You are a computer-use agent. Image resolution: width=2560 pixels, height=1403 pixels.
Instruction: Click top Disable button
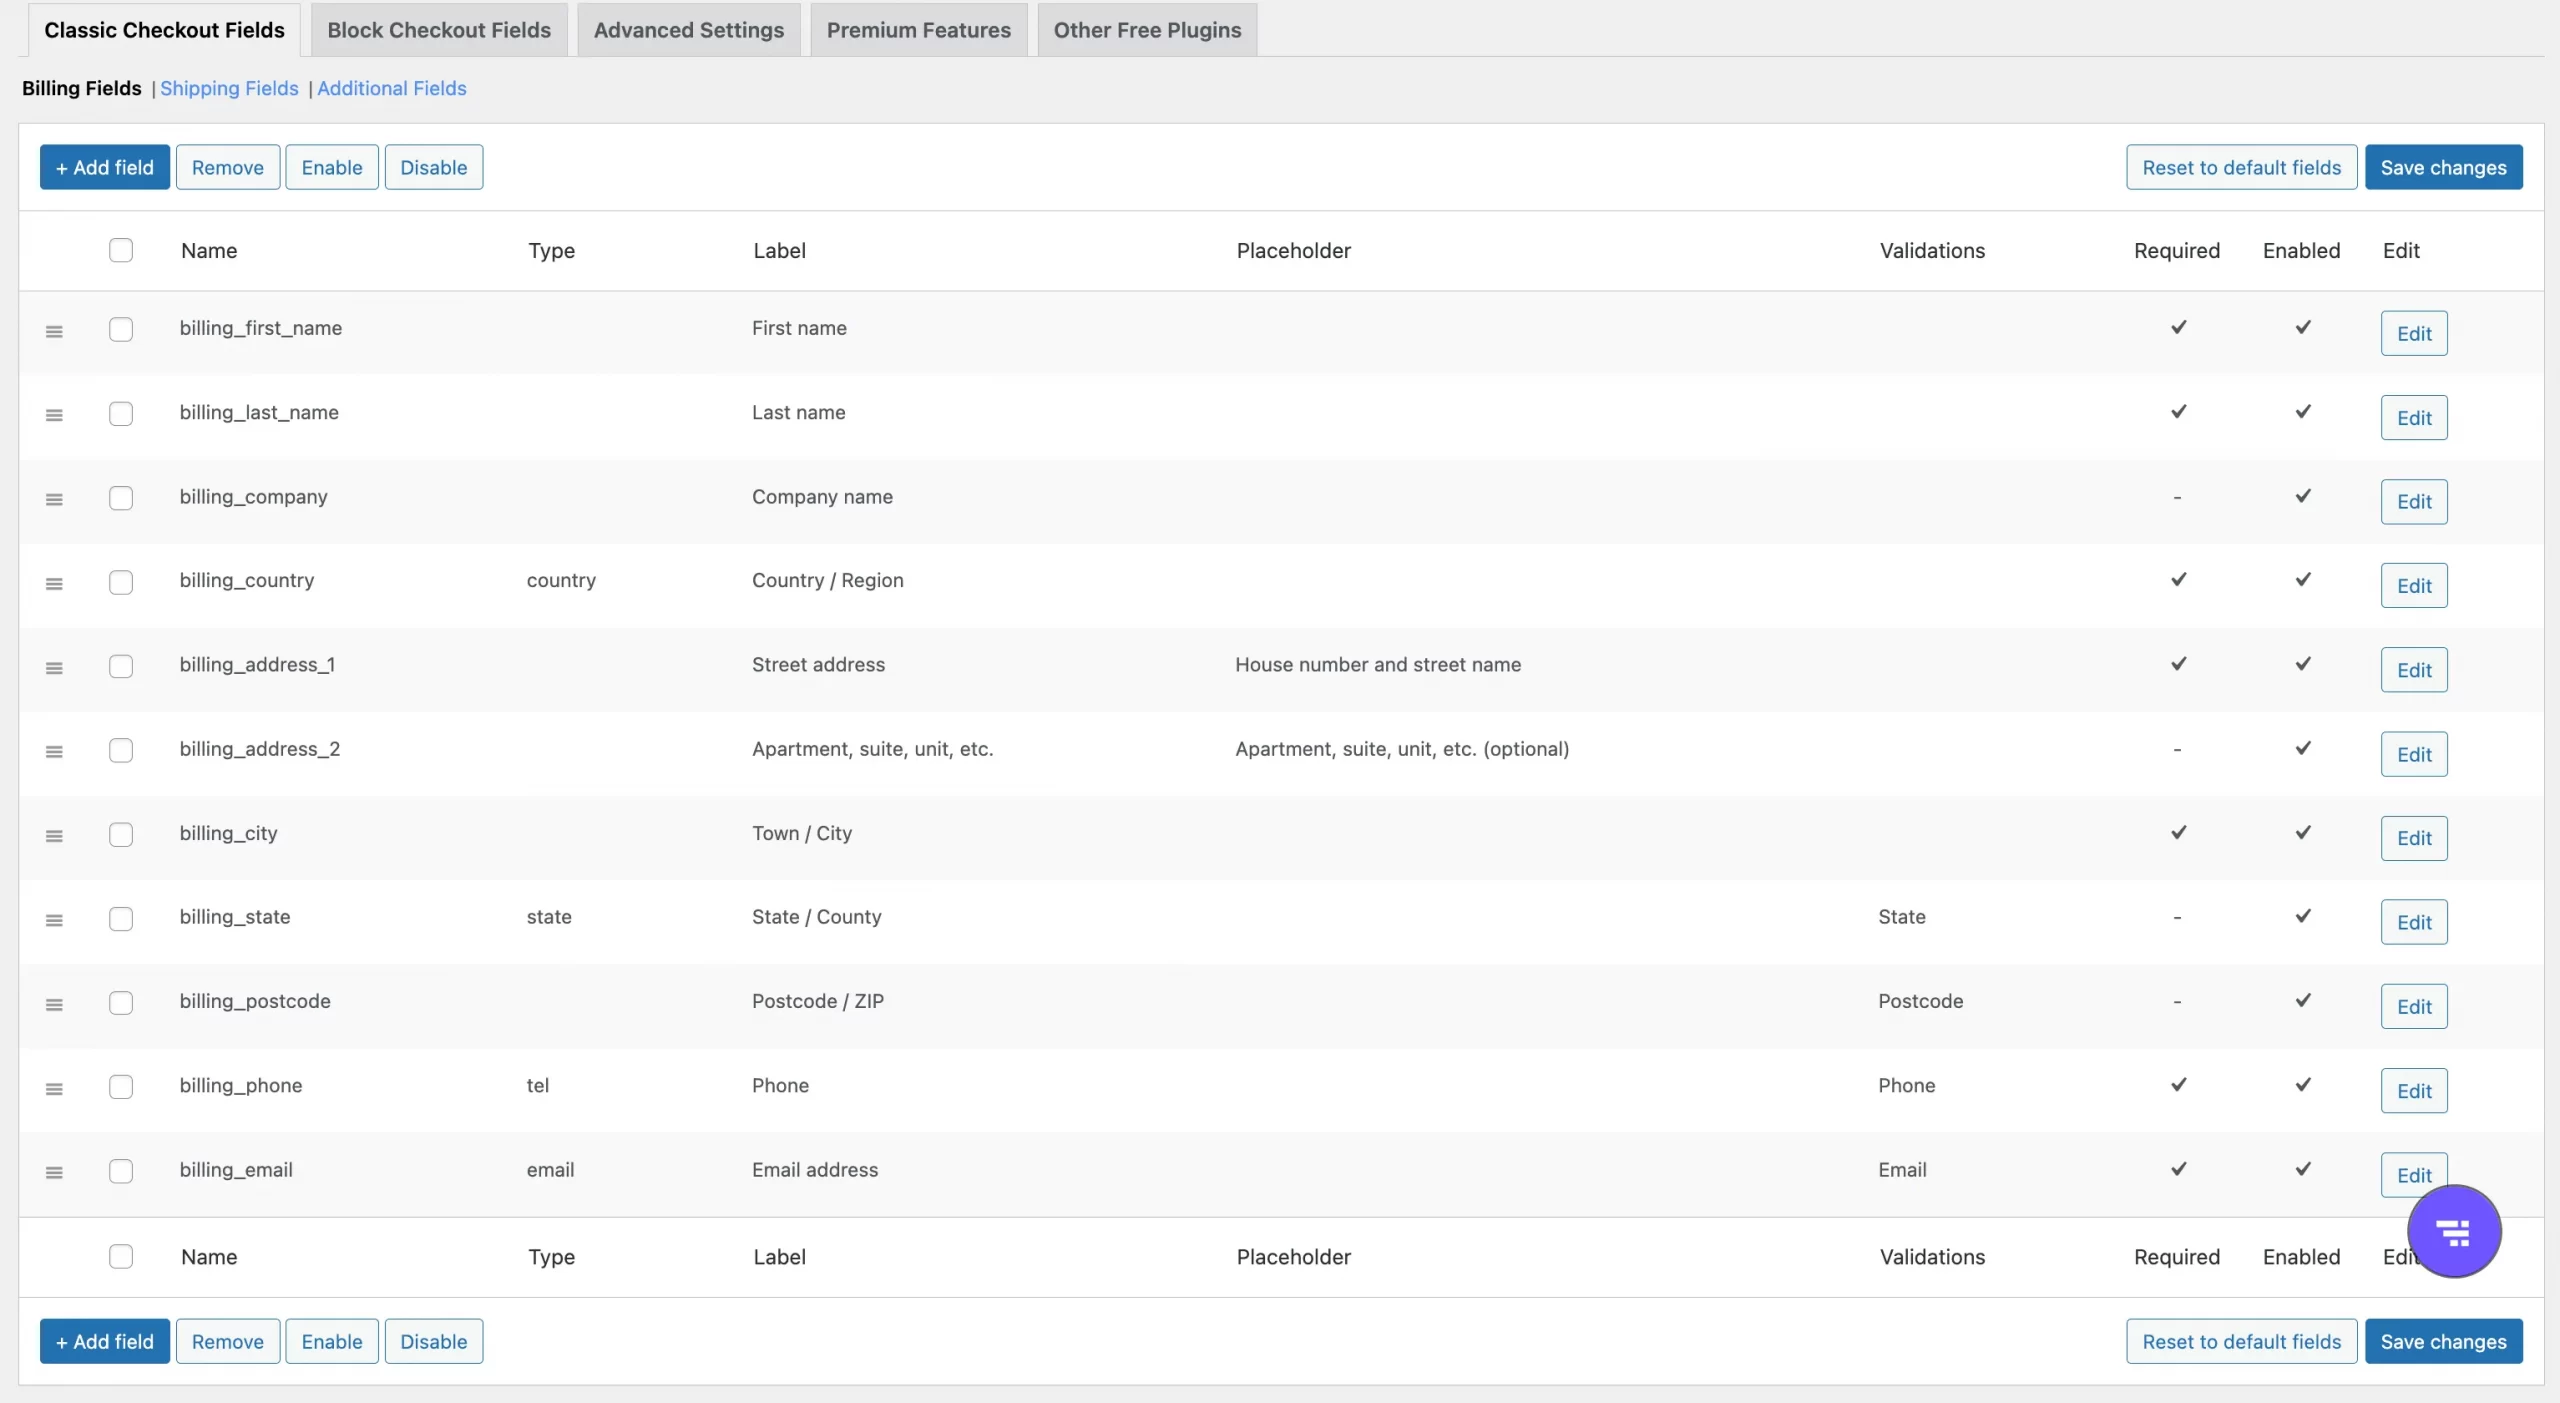coord(434,167)
